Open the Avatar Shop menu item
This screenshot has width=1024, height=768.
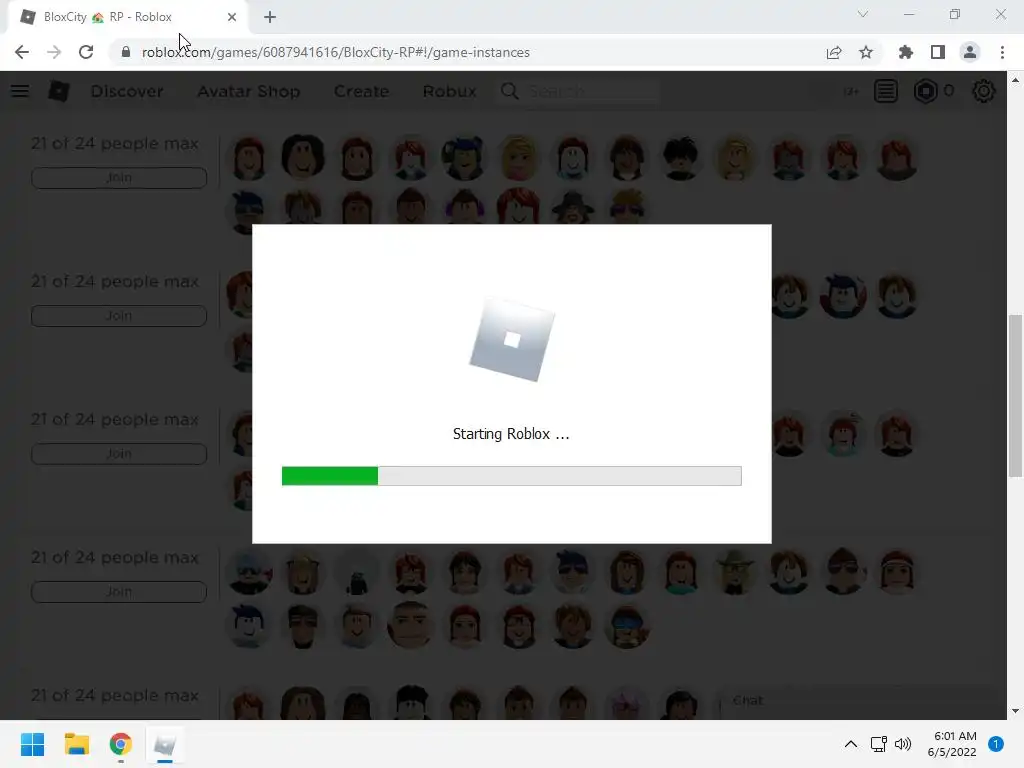pyautogui.click(x=249, y=91)
